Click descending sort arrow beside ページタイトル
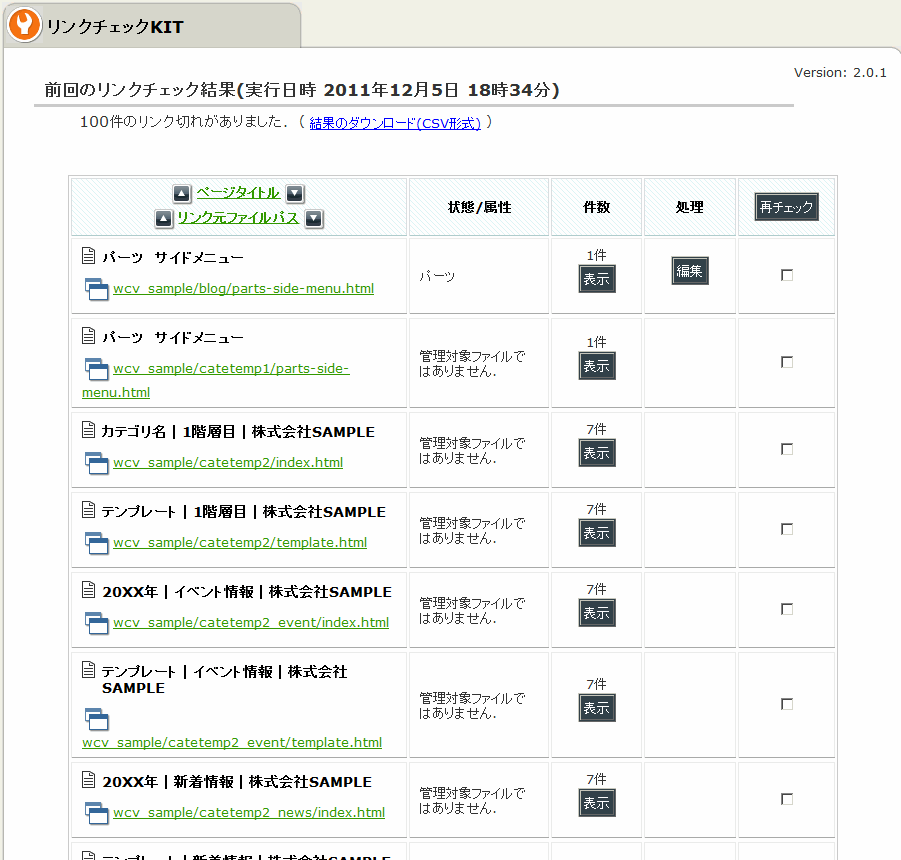This screenshot has width=901, height=860. tap(294, 194)
